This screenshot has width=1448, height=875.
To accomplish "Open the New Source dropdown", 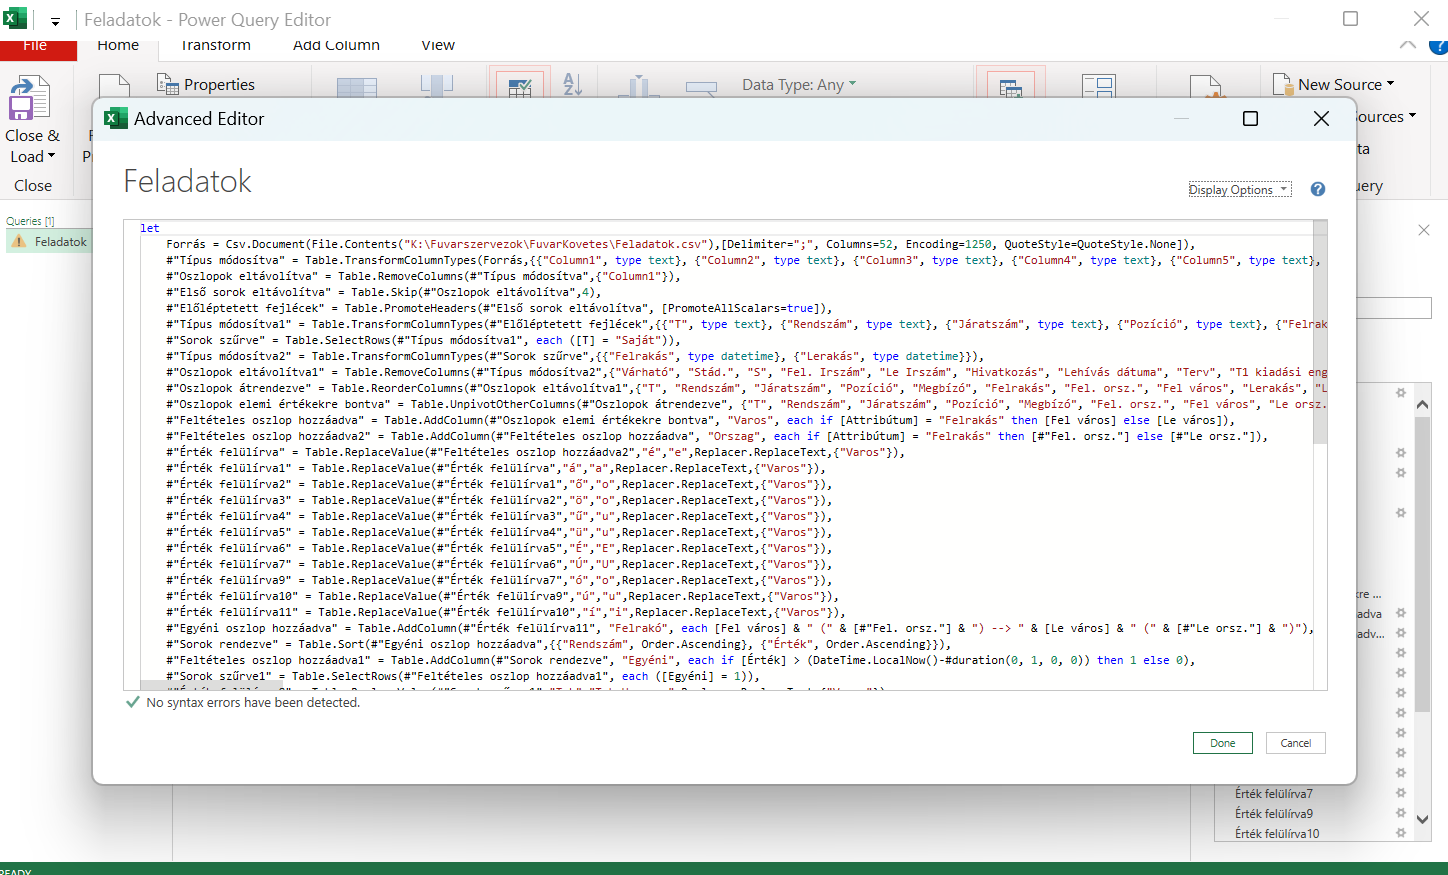I will pos(1335,85).
